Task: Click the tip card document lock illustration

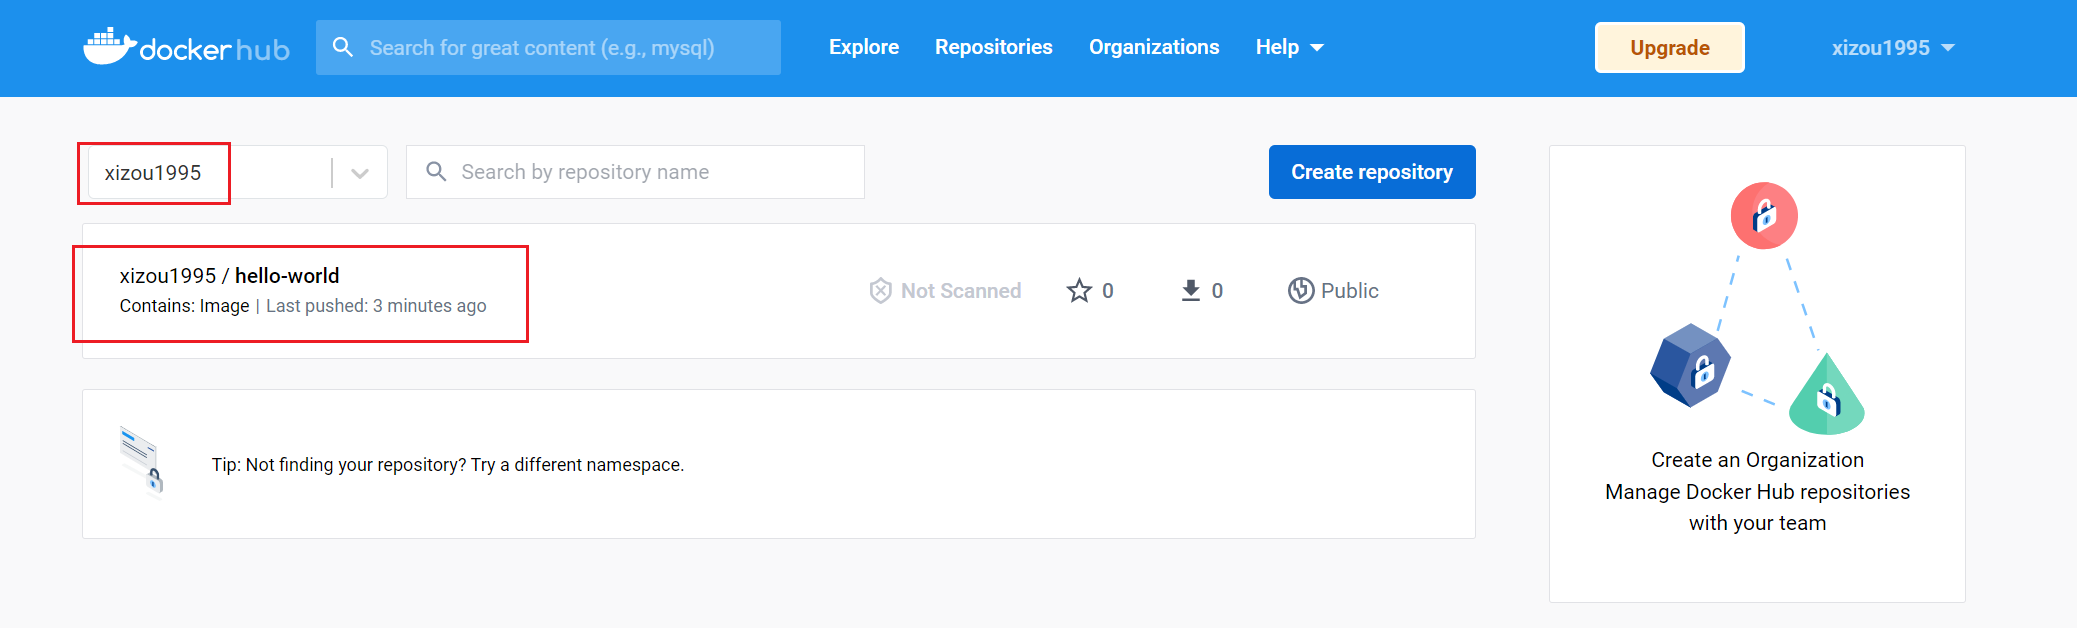Action: click(141, 461)
